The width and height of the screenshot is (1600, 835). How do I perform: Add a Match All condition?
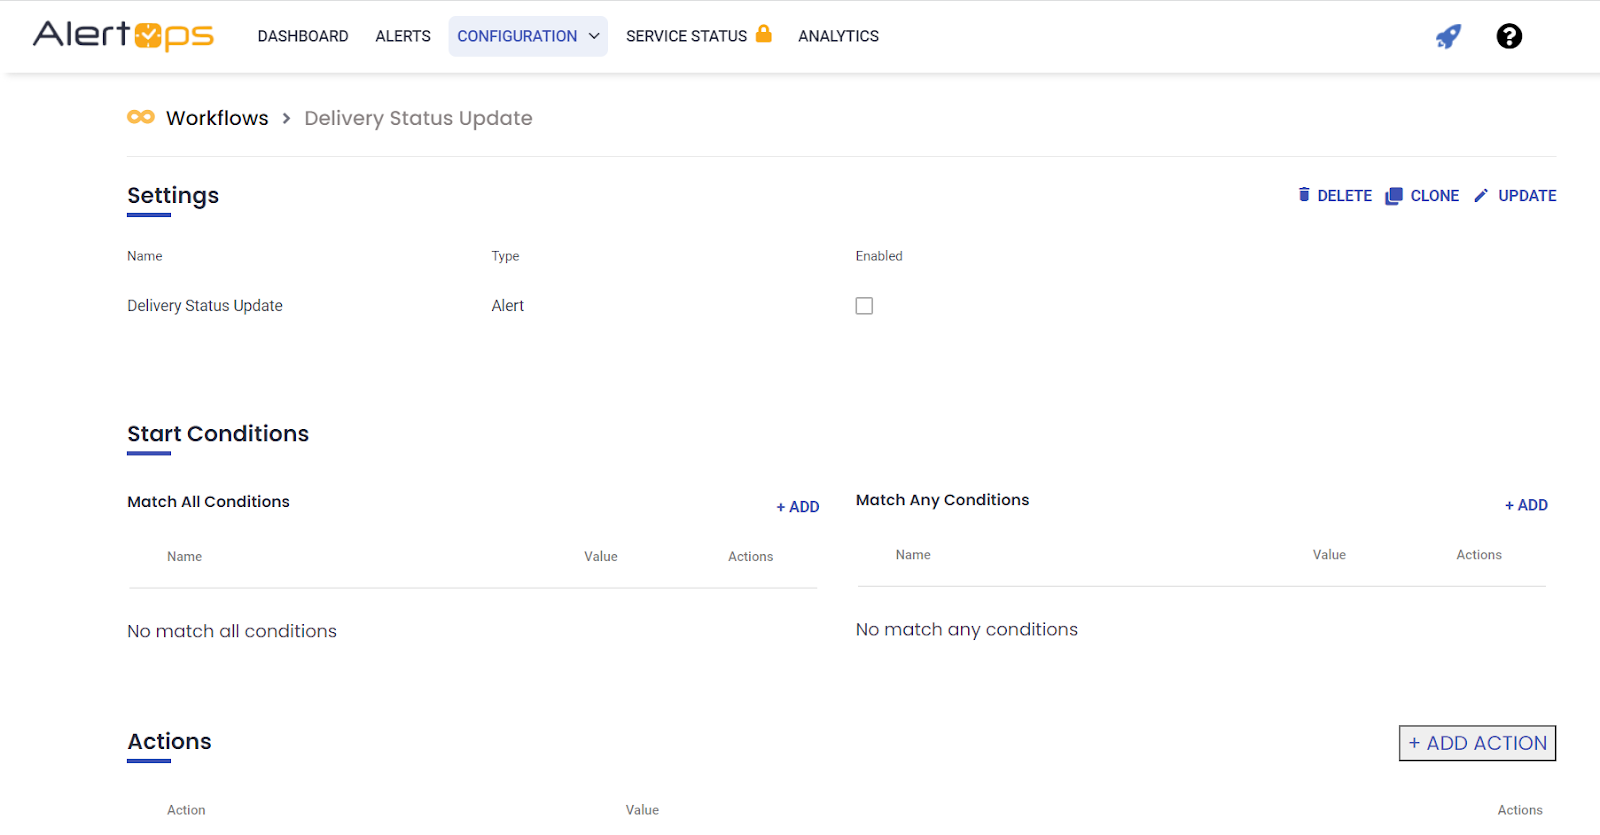point(798,507)
